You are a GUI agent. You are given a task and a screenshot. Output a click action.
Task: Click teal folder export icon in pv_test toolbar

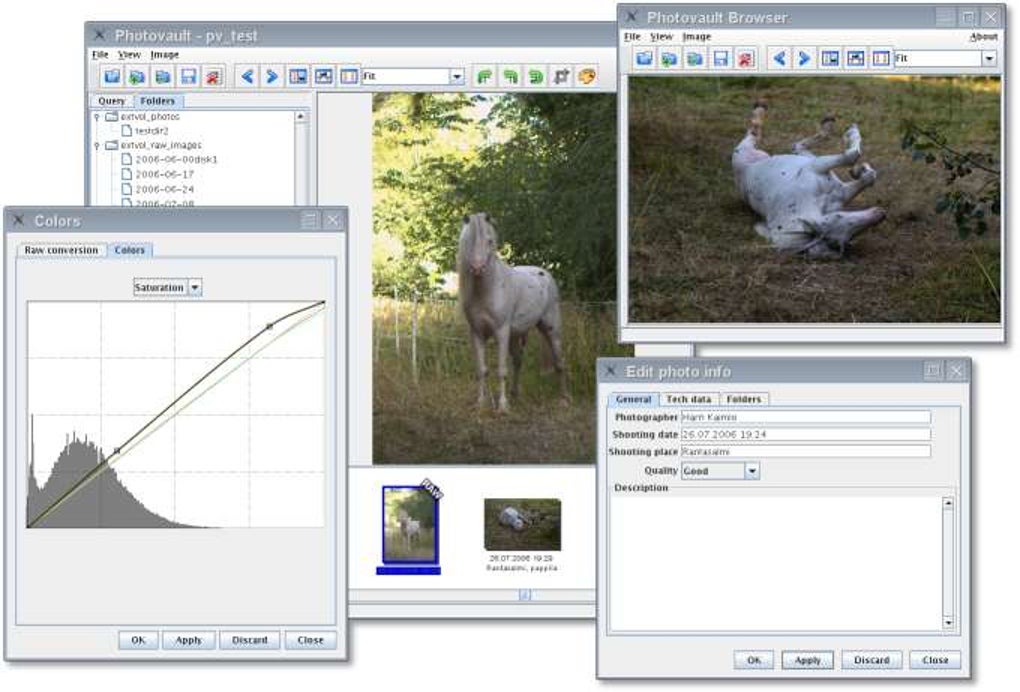click(x=163, y=77)
